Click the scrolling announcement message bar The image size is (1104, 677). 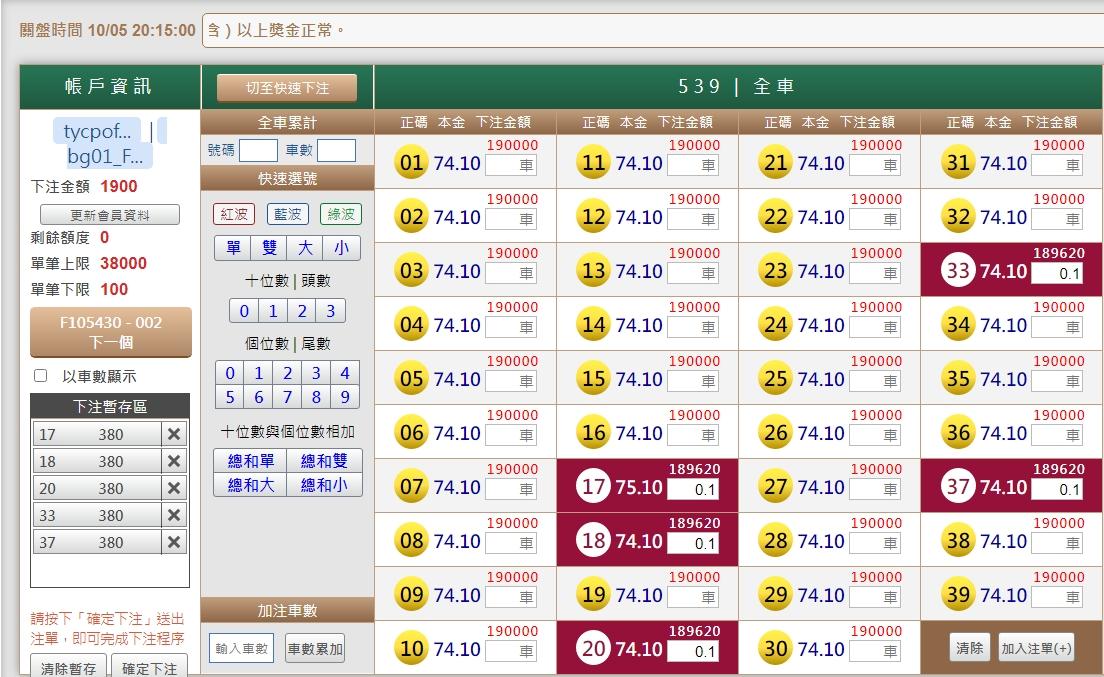(653, 30)
